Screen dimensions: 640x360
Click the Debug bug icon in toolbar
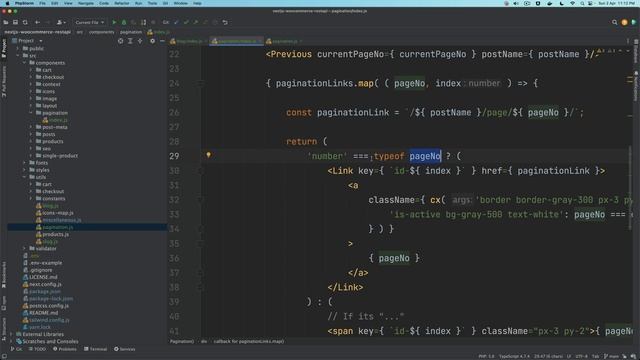point(124,22)
